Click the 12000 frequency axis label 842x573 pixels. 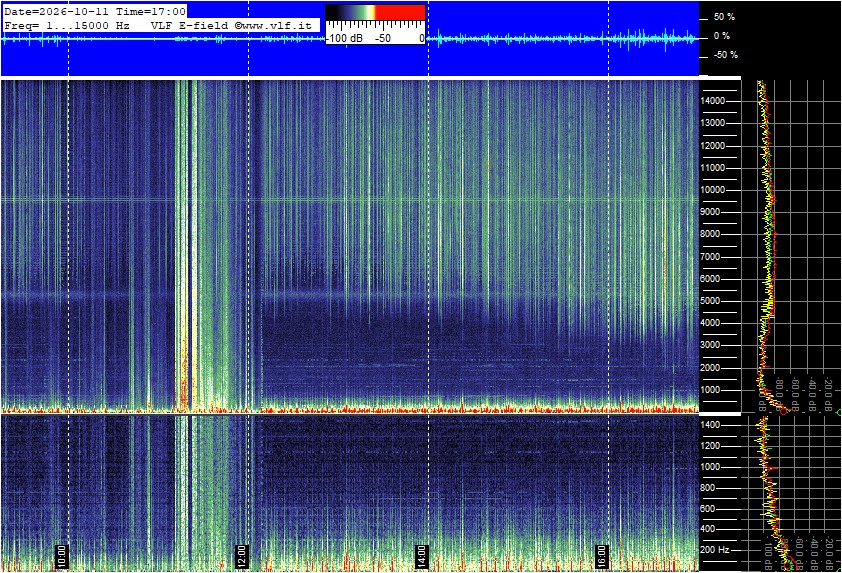(x=713, y=146)
